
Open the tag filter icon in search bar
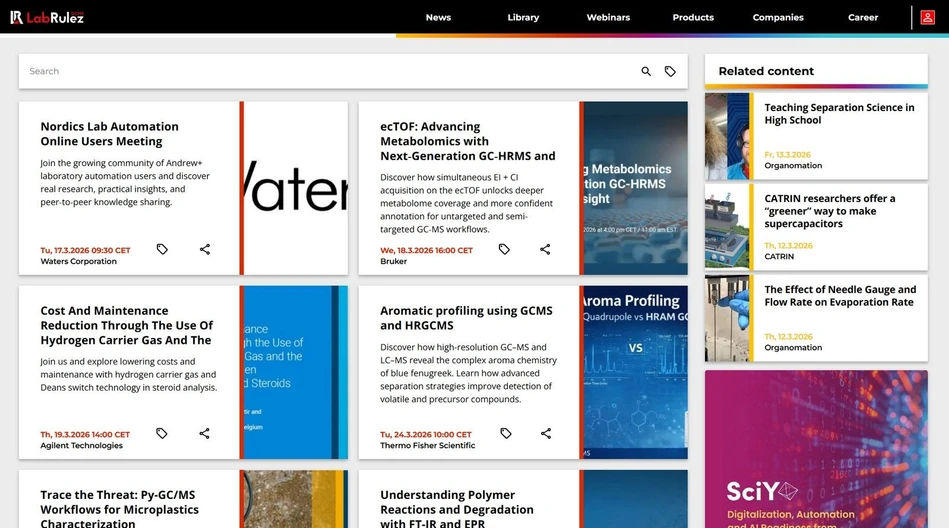click(670, 72)
